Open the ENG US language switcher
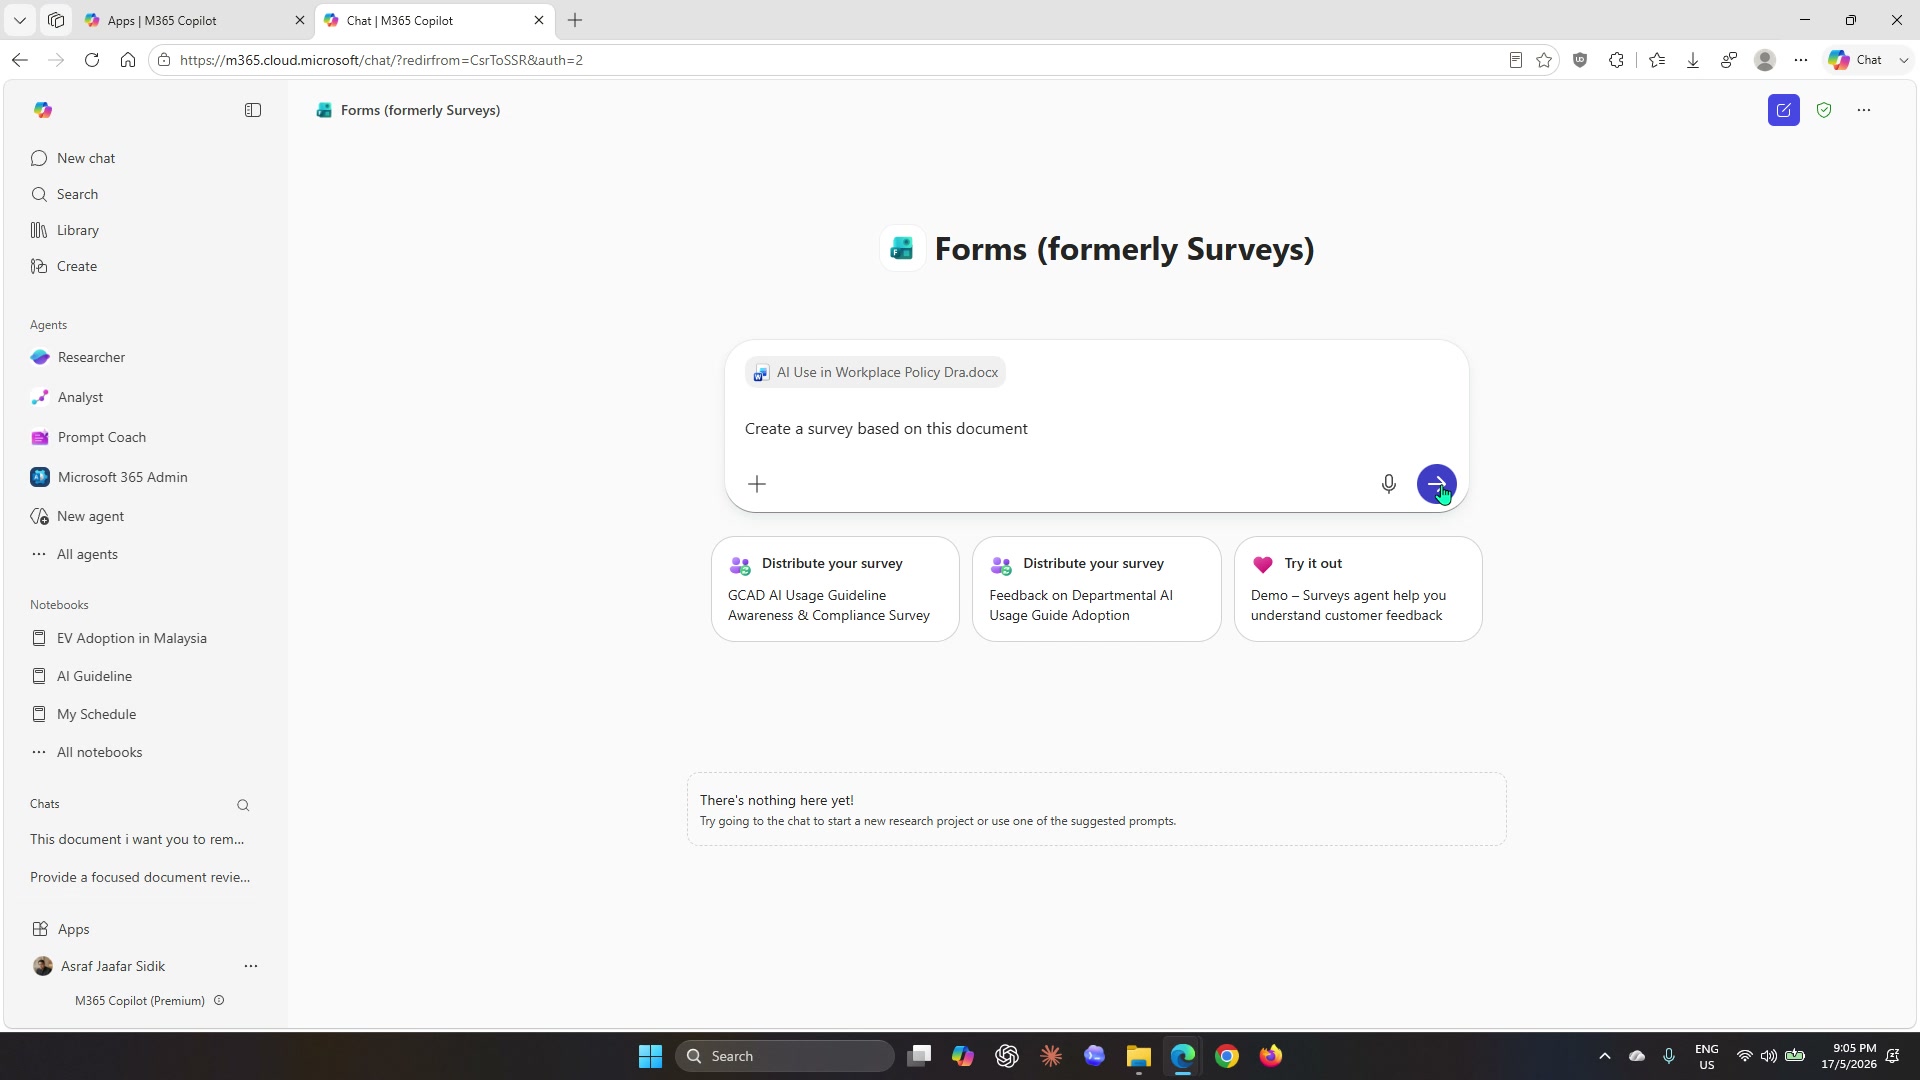 [1707, 1056]
